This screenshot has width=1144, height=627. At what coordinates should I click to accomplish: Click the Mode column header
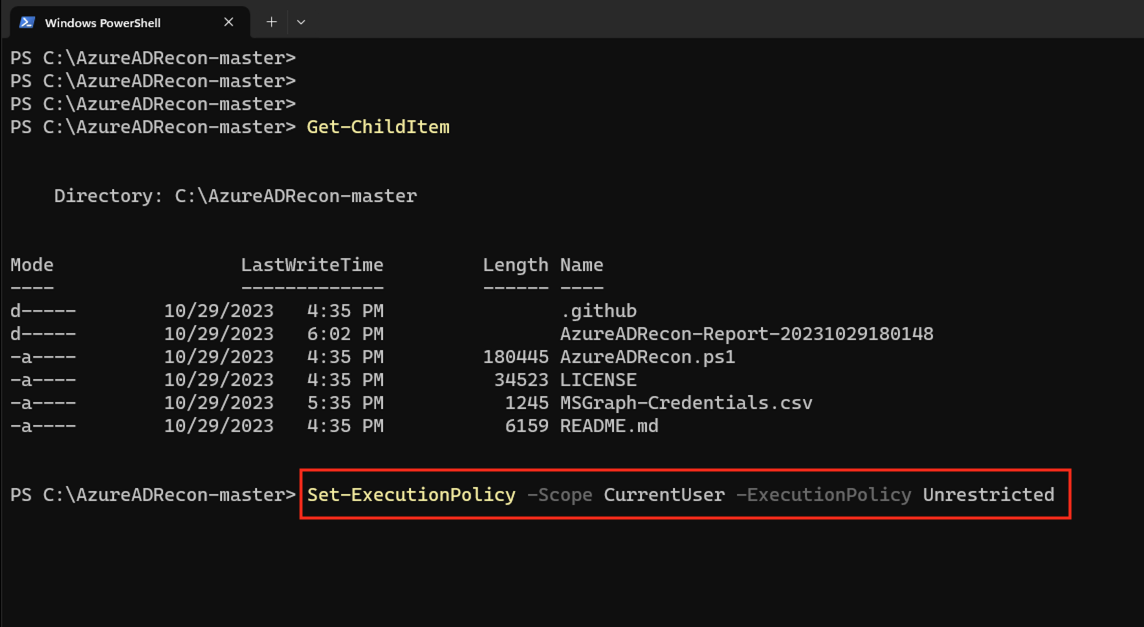(32, 265)
